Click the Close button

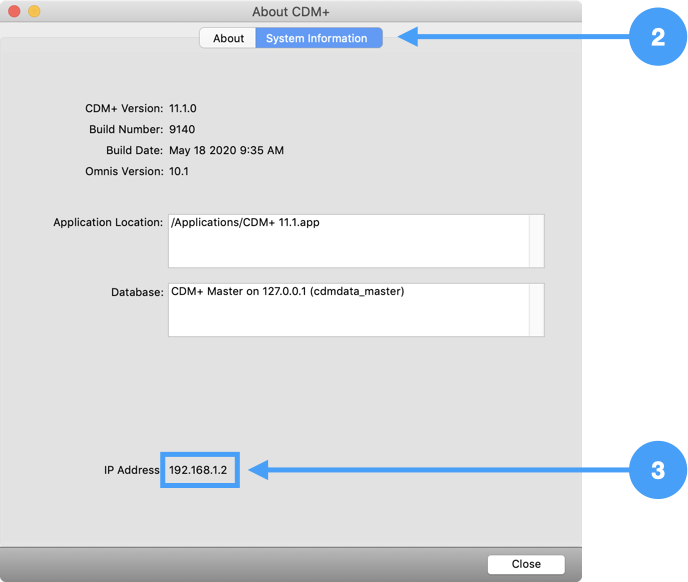[x=526, y=564]
